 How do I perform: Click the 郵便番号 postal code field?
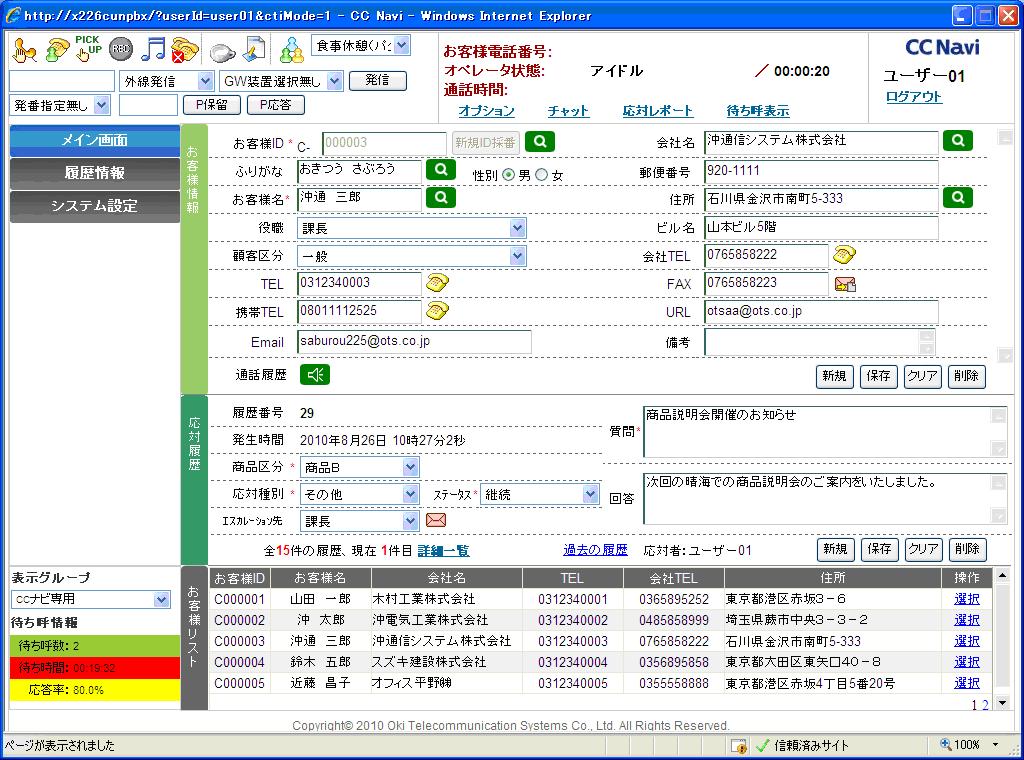(x=822, y=171)
